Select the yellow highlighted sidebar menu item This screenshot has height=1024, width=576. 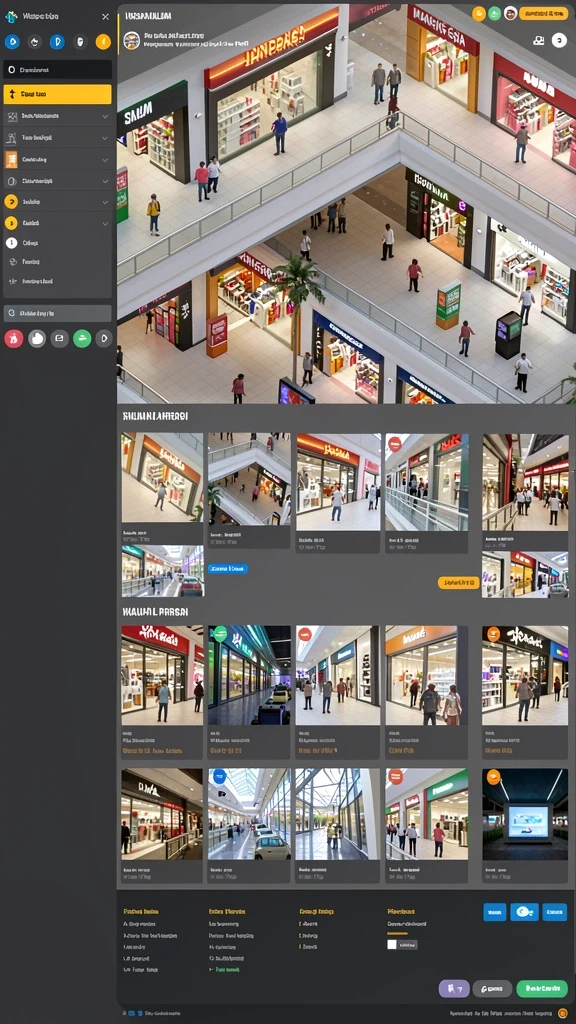click(x=57, y=94)
